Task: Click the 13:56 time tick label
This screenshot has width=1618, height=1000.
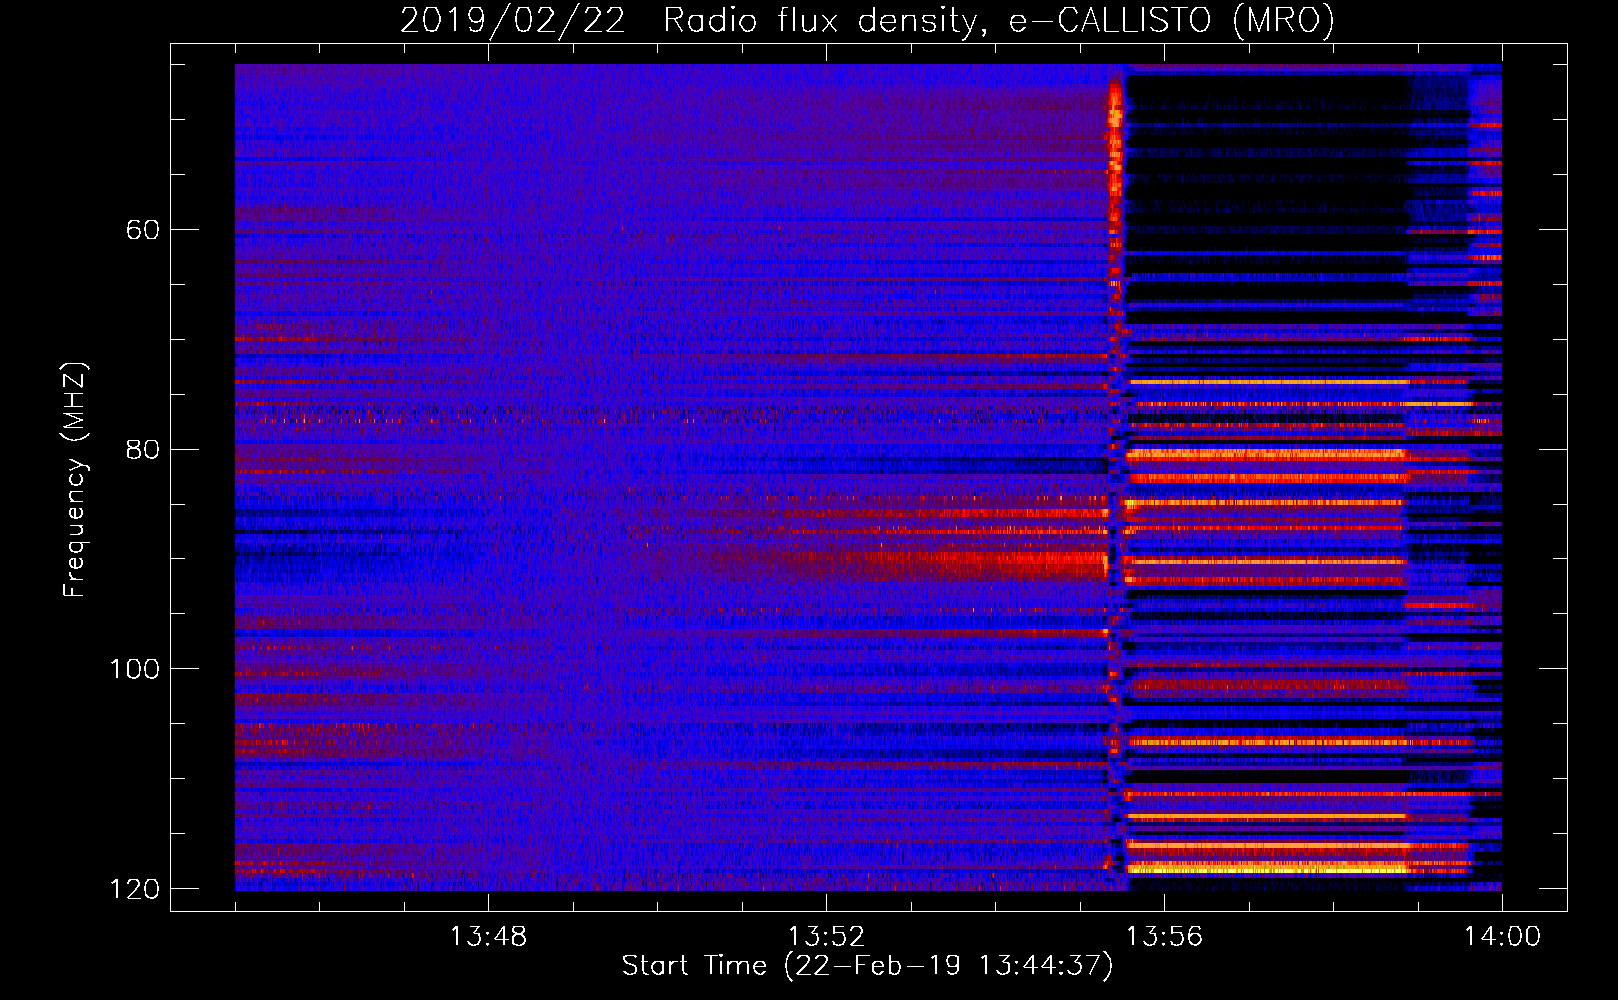Action: [x=1164, y=937]
